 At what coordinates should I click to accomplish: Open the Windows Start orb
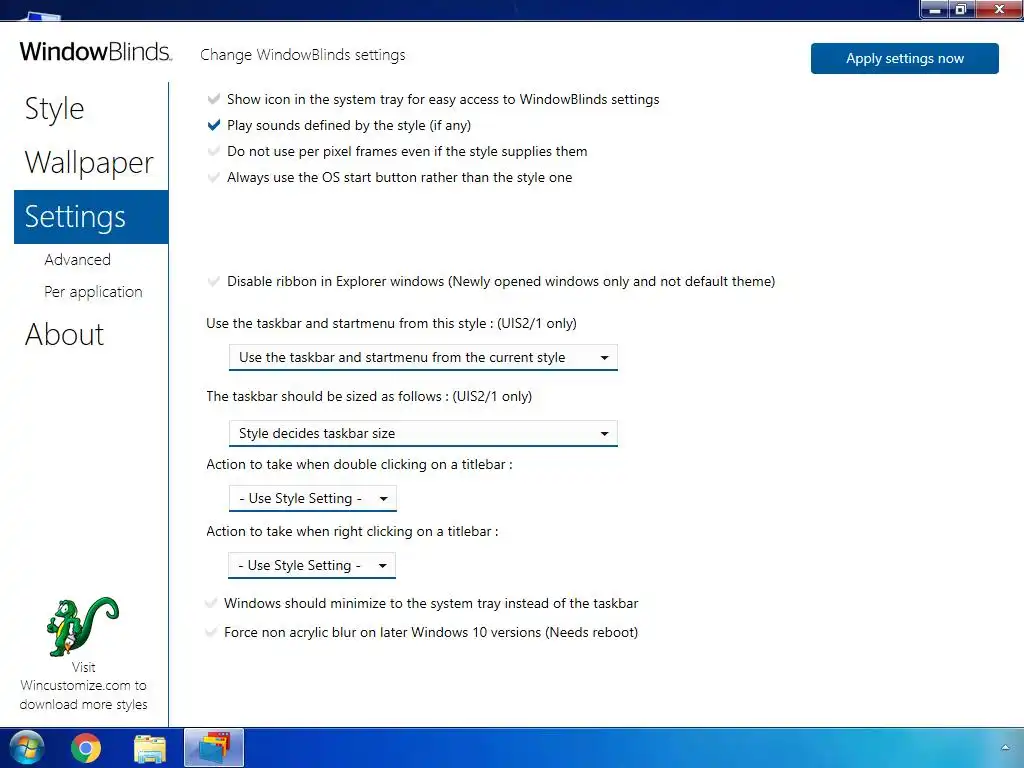click(27, 748)
